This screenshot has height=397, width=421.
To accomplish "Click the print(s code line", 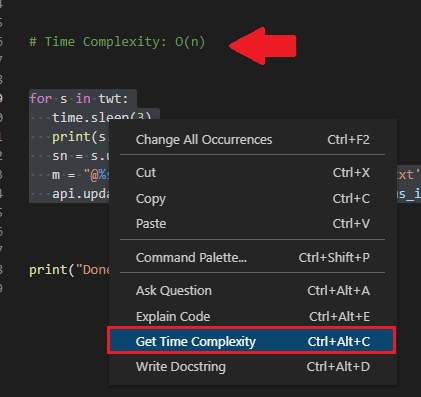I will point(79,137).
